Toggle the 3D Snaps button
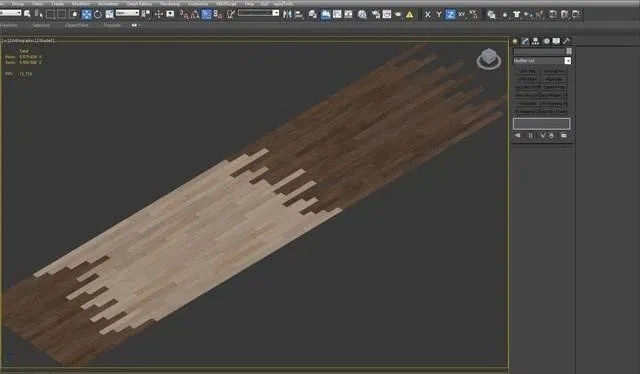640x374 pixels. pos(184,15)
